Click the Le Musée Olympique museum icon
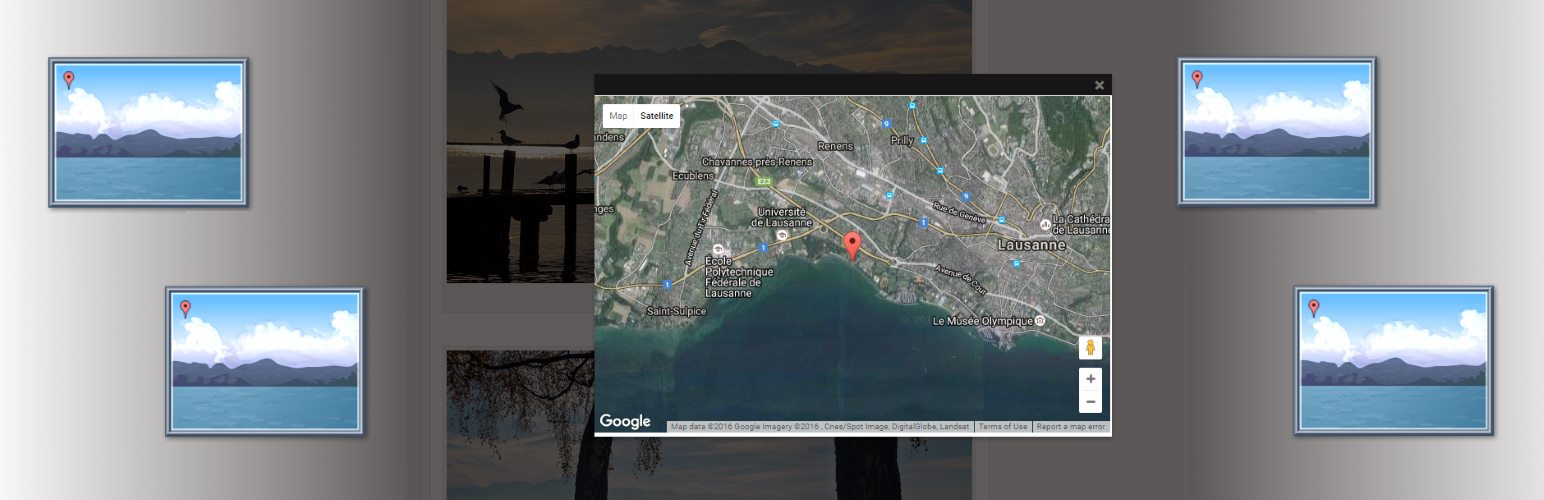Viewport: 1544px width, 500px height. pos(1040,321)
